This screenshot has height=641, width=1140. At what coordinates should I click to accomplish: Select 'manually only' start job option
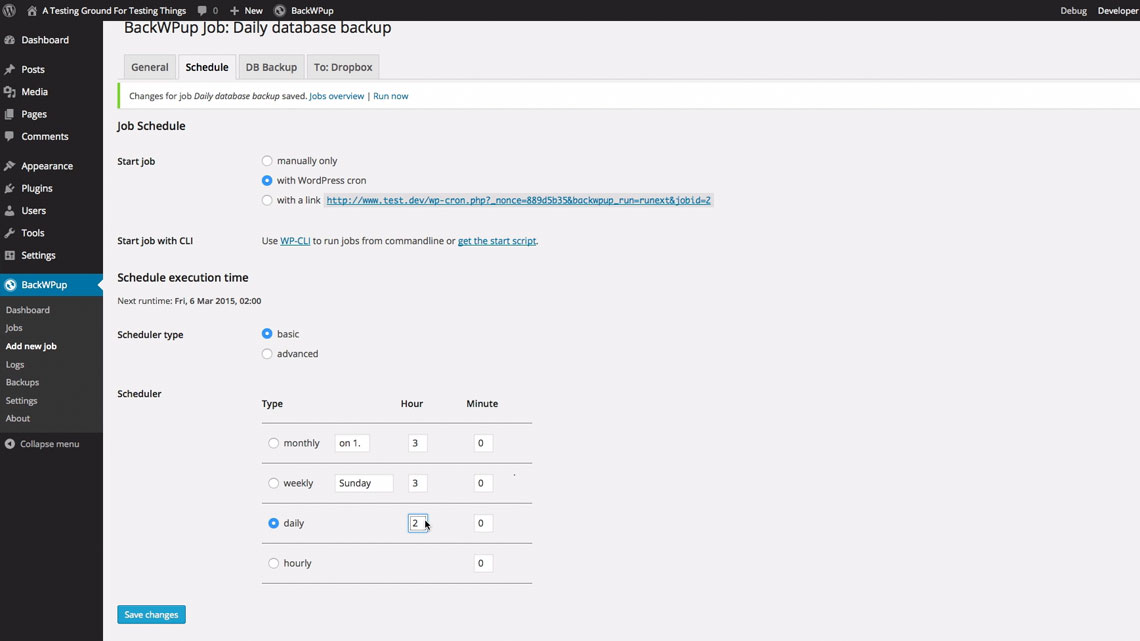click(x=267, y=161)
